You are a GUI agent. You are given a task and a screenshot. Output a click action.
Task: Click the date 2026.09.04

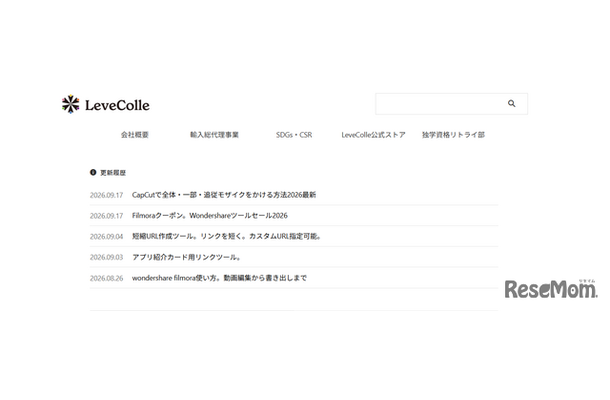(106, 237)
